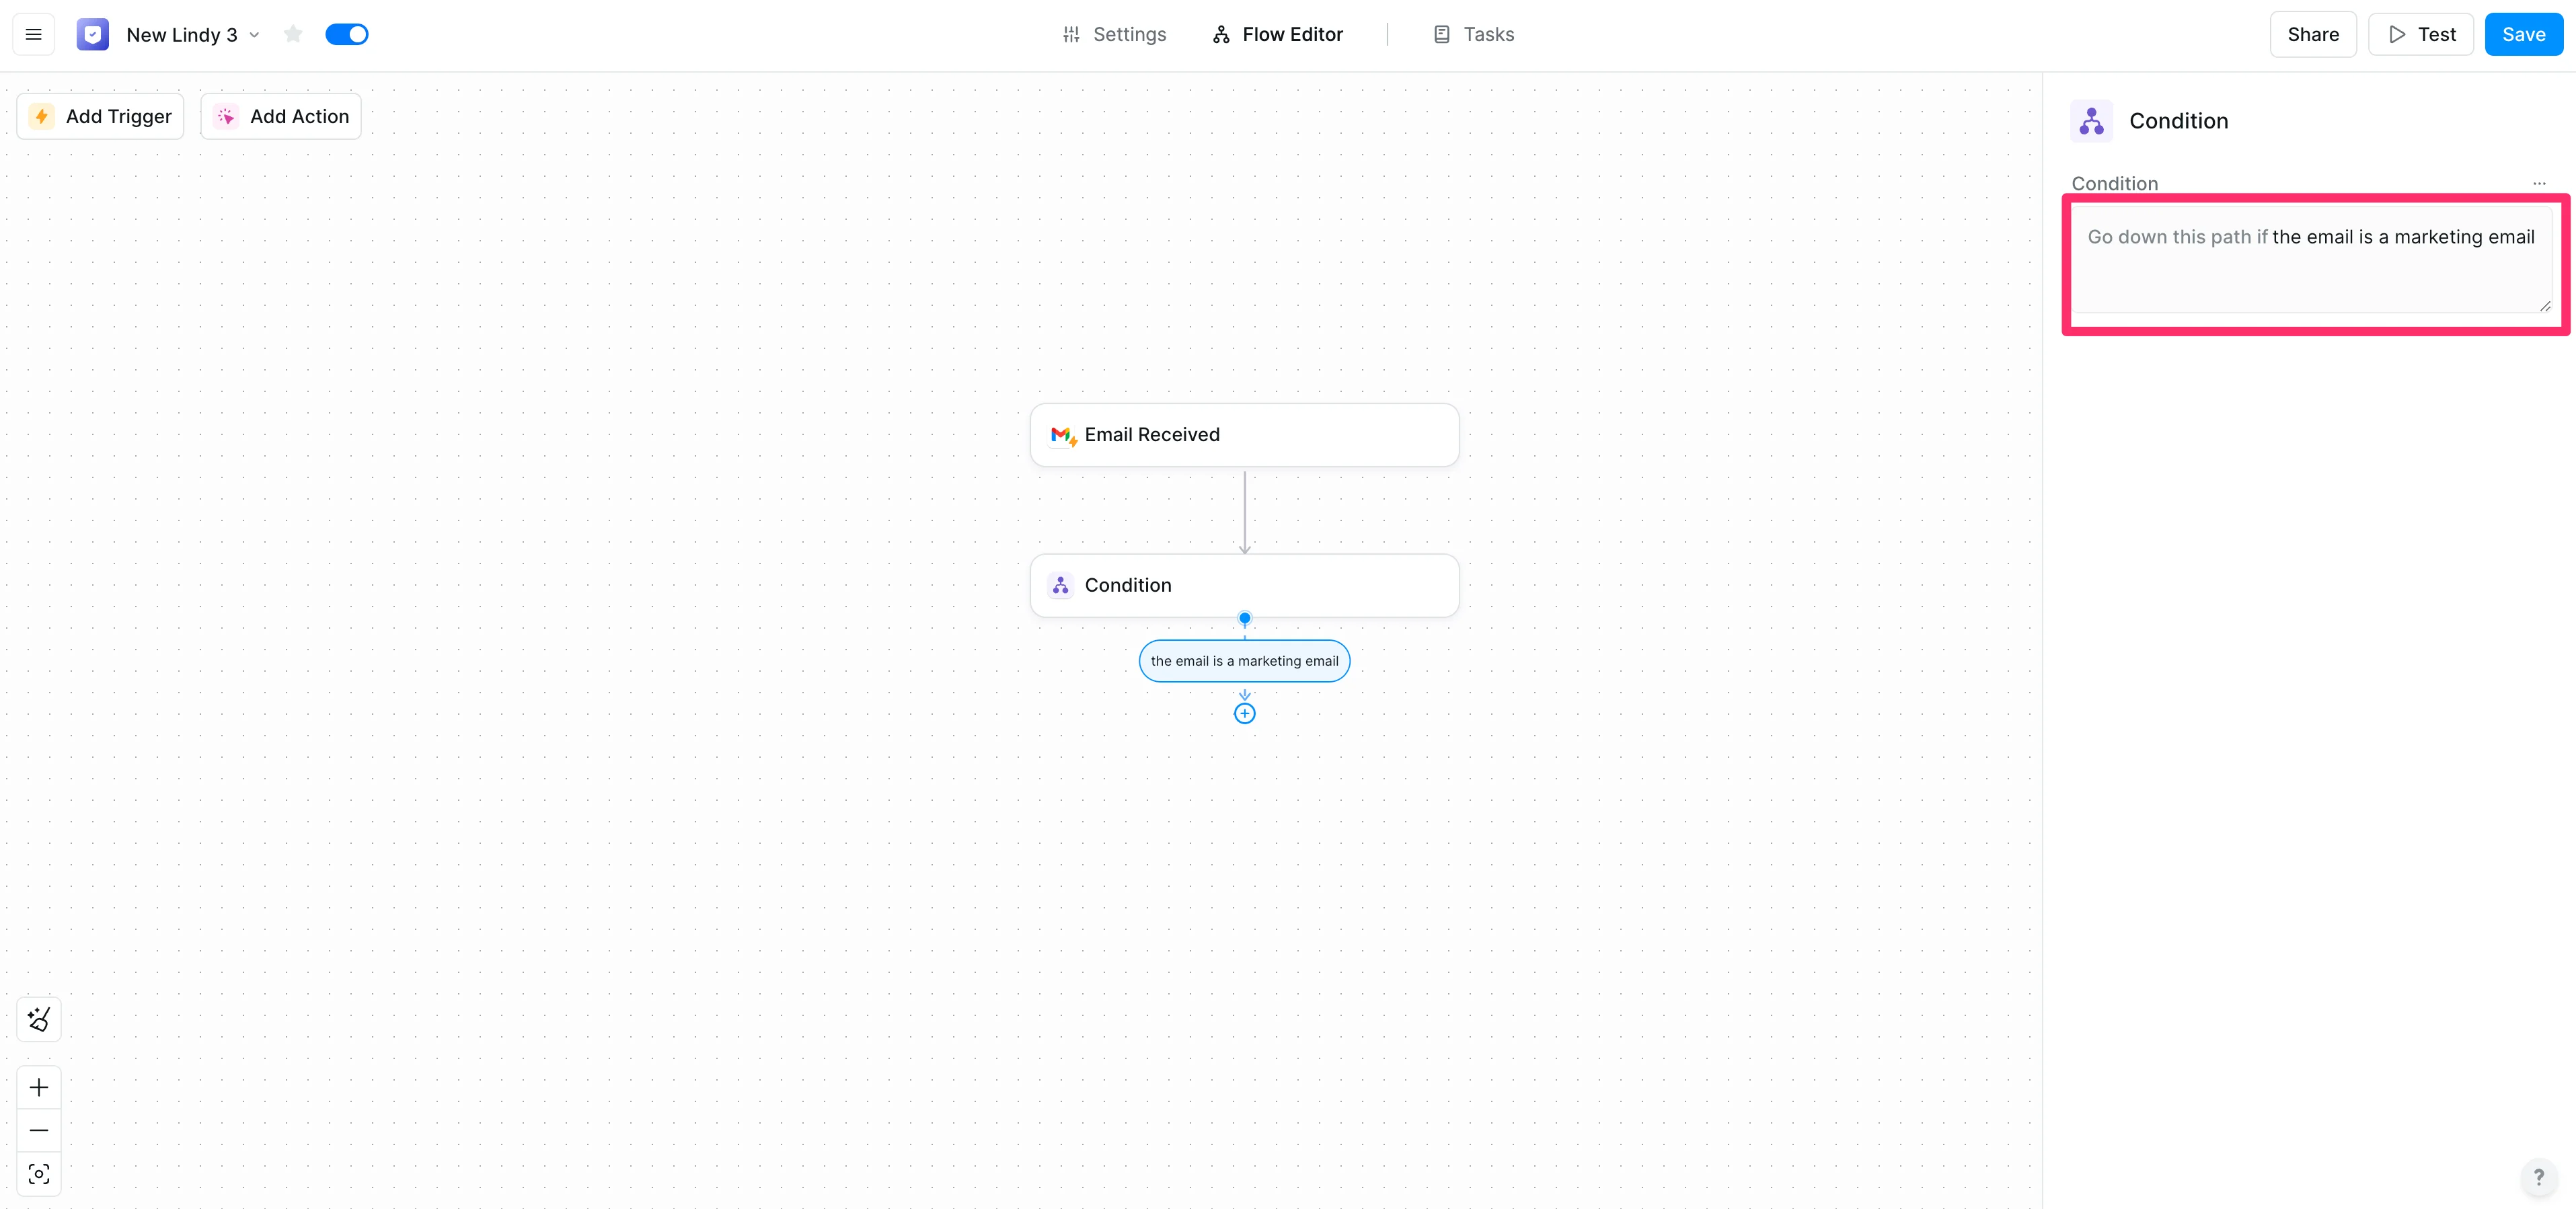Switch to the Settings tab

coord(1113,35)
